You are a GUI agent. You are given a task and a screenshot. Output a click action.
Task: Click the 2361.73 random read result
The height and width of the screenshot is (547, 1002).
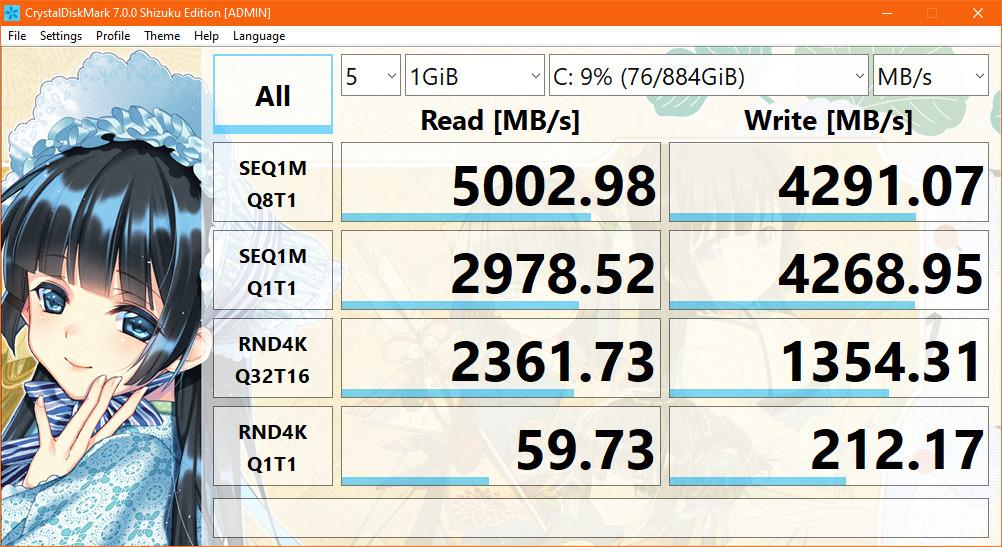click(x=501, y=358)
